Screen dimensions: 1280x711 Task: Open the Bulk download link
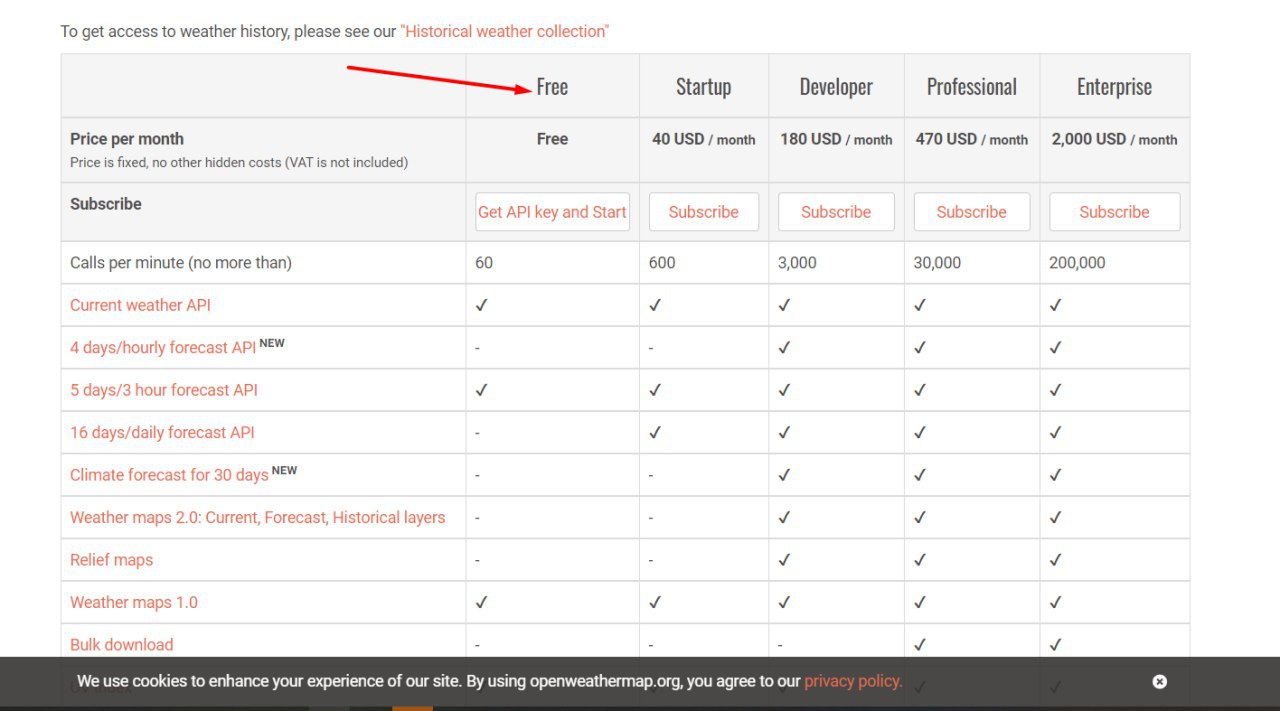coord(121,645)
